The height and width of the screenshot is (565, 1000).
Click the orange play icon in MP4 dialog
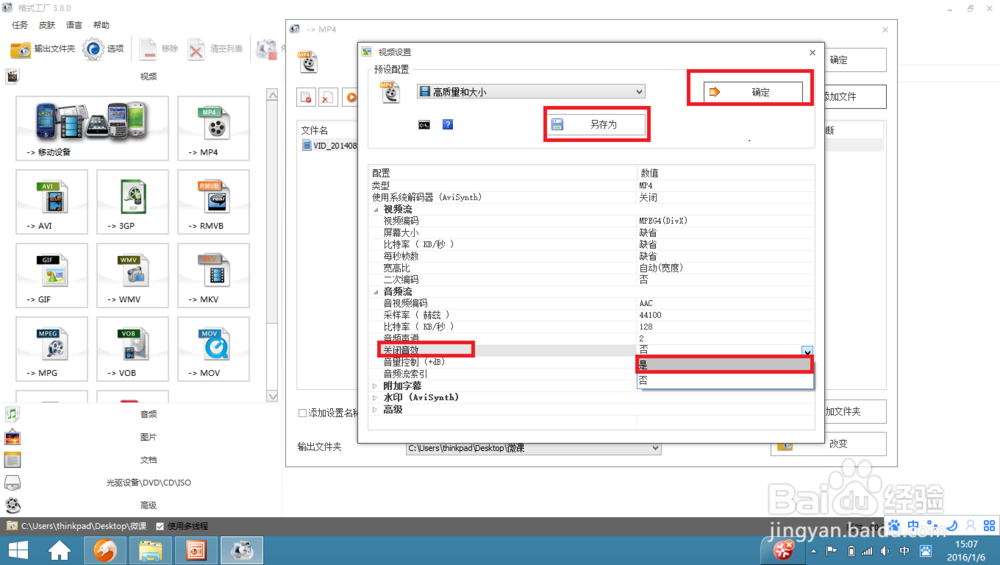(x=350, y=98)
